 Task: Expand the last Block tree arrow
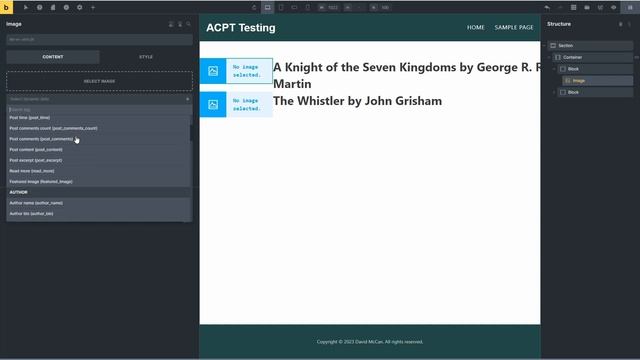554,92
